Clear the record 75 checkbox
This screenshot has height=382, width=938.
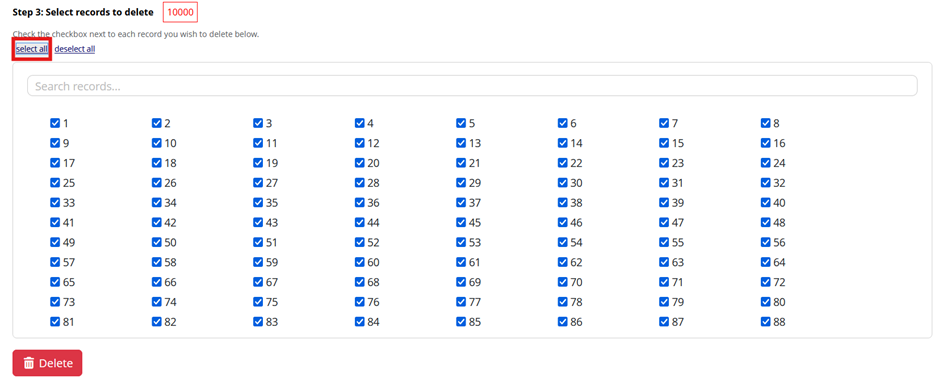(258, 302)
